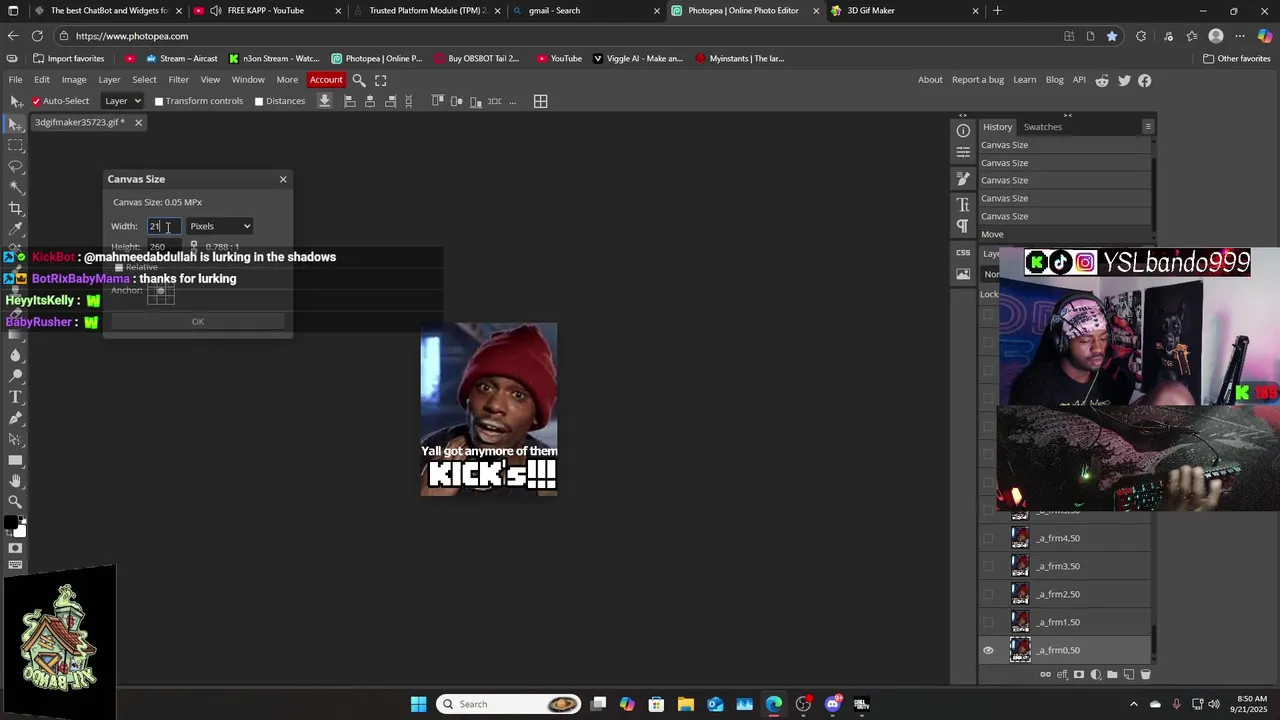Select the _a_frm2,50 layer thumbnail
Image resolution: width=1280 pixels, height=720 pixels.
[x=1020, y=594]
